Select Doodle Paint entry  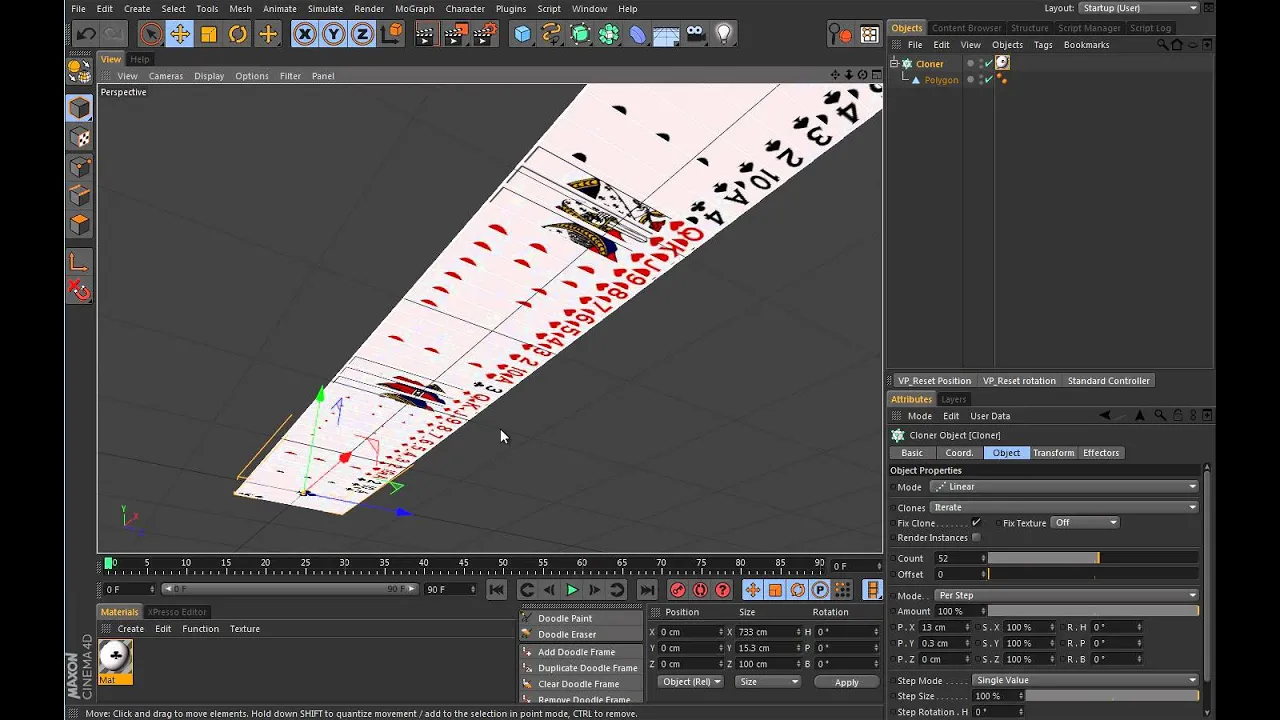pos(581,618)
